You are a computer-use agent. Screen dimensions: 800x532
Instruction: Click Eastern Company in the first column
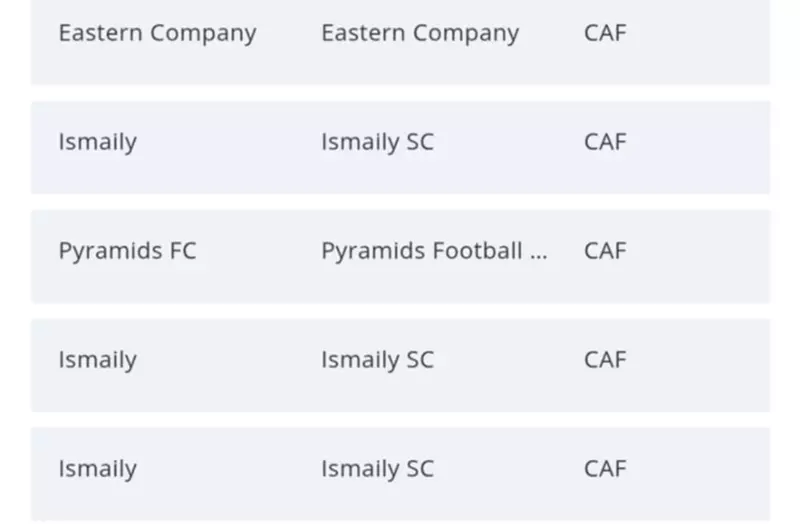[x=157, y=34]
